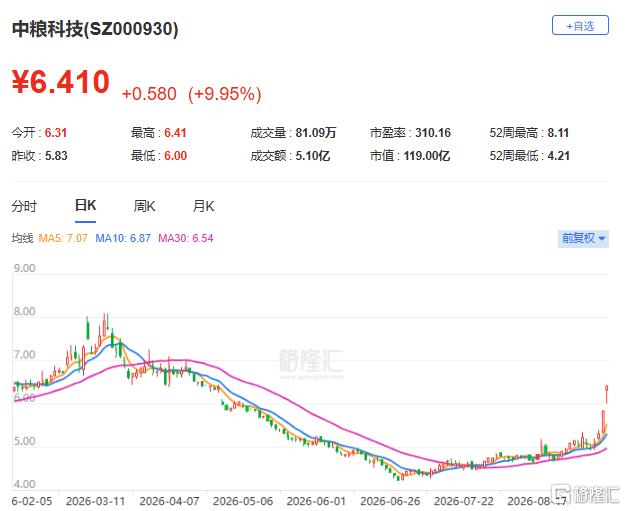This screenshot has width=626, height=511.
Task: Open the 周K chart tab
Action: [144, 206]
